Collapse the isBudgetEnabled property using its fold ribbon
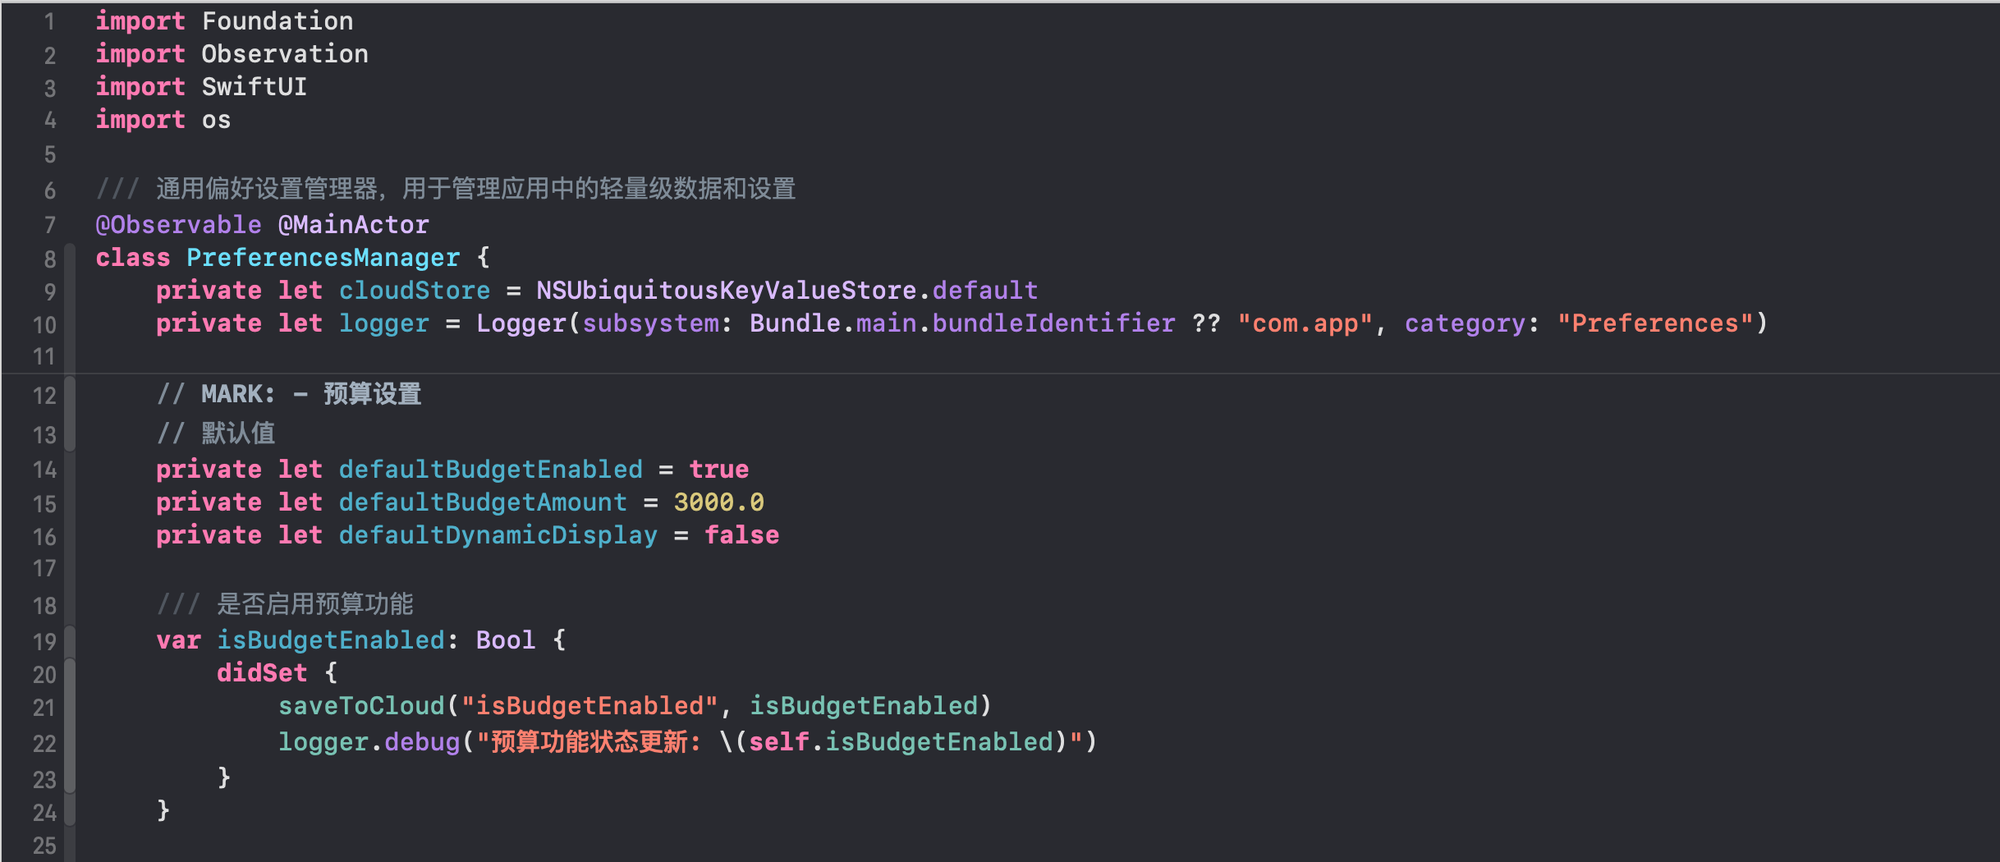Viewport: 2000px width, 862px height. coord(70,640)
